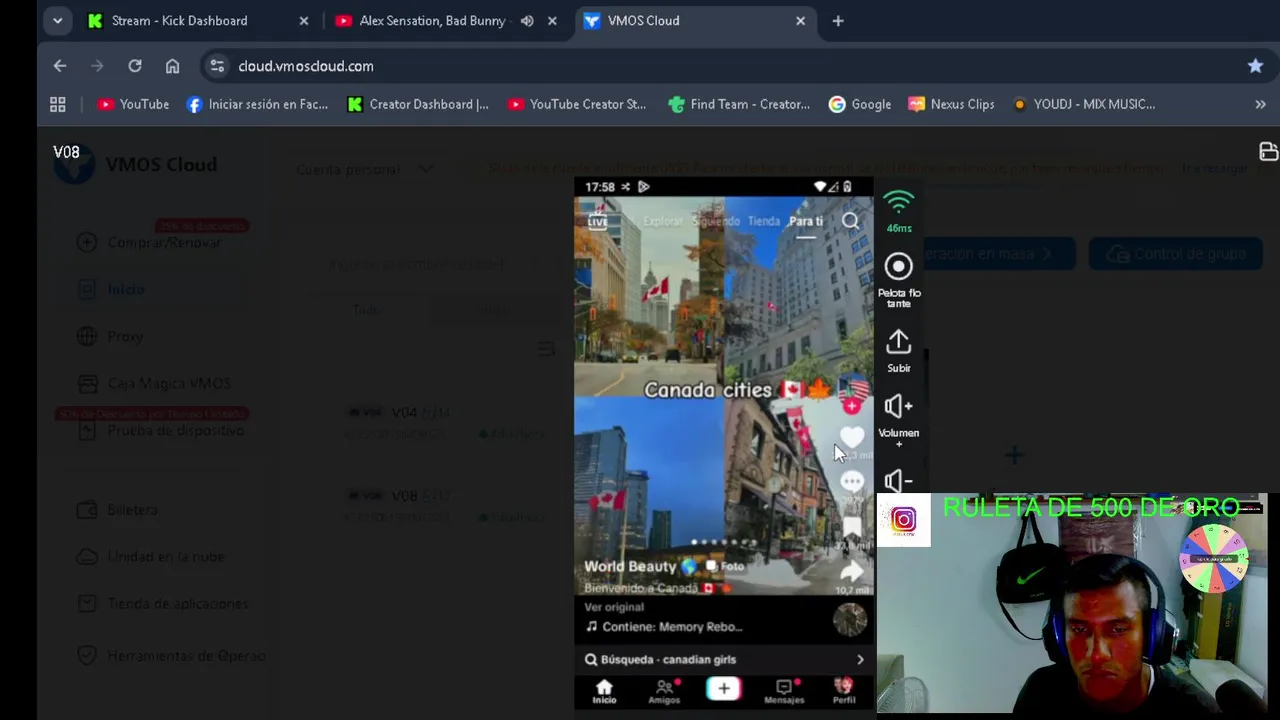Click the browser home button
Viewport: 1280px width, 720px height.
[x=172, y=66]
